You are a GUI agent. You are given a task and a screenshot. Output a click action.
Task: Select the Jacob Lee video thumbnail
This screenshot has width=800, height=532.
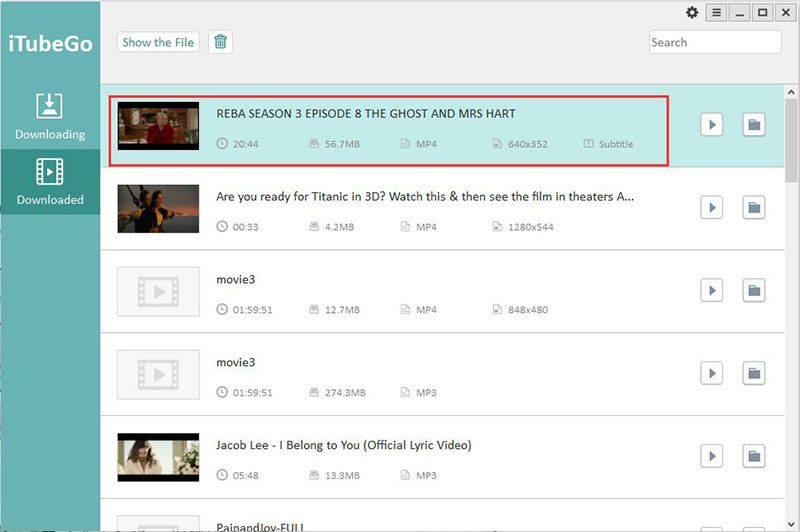[158, 457]
